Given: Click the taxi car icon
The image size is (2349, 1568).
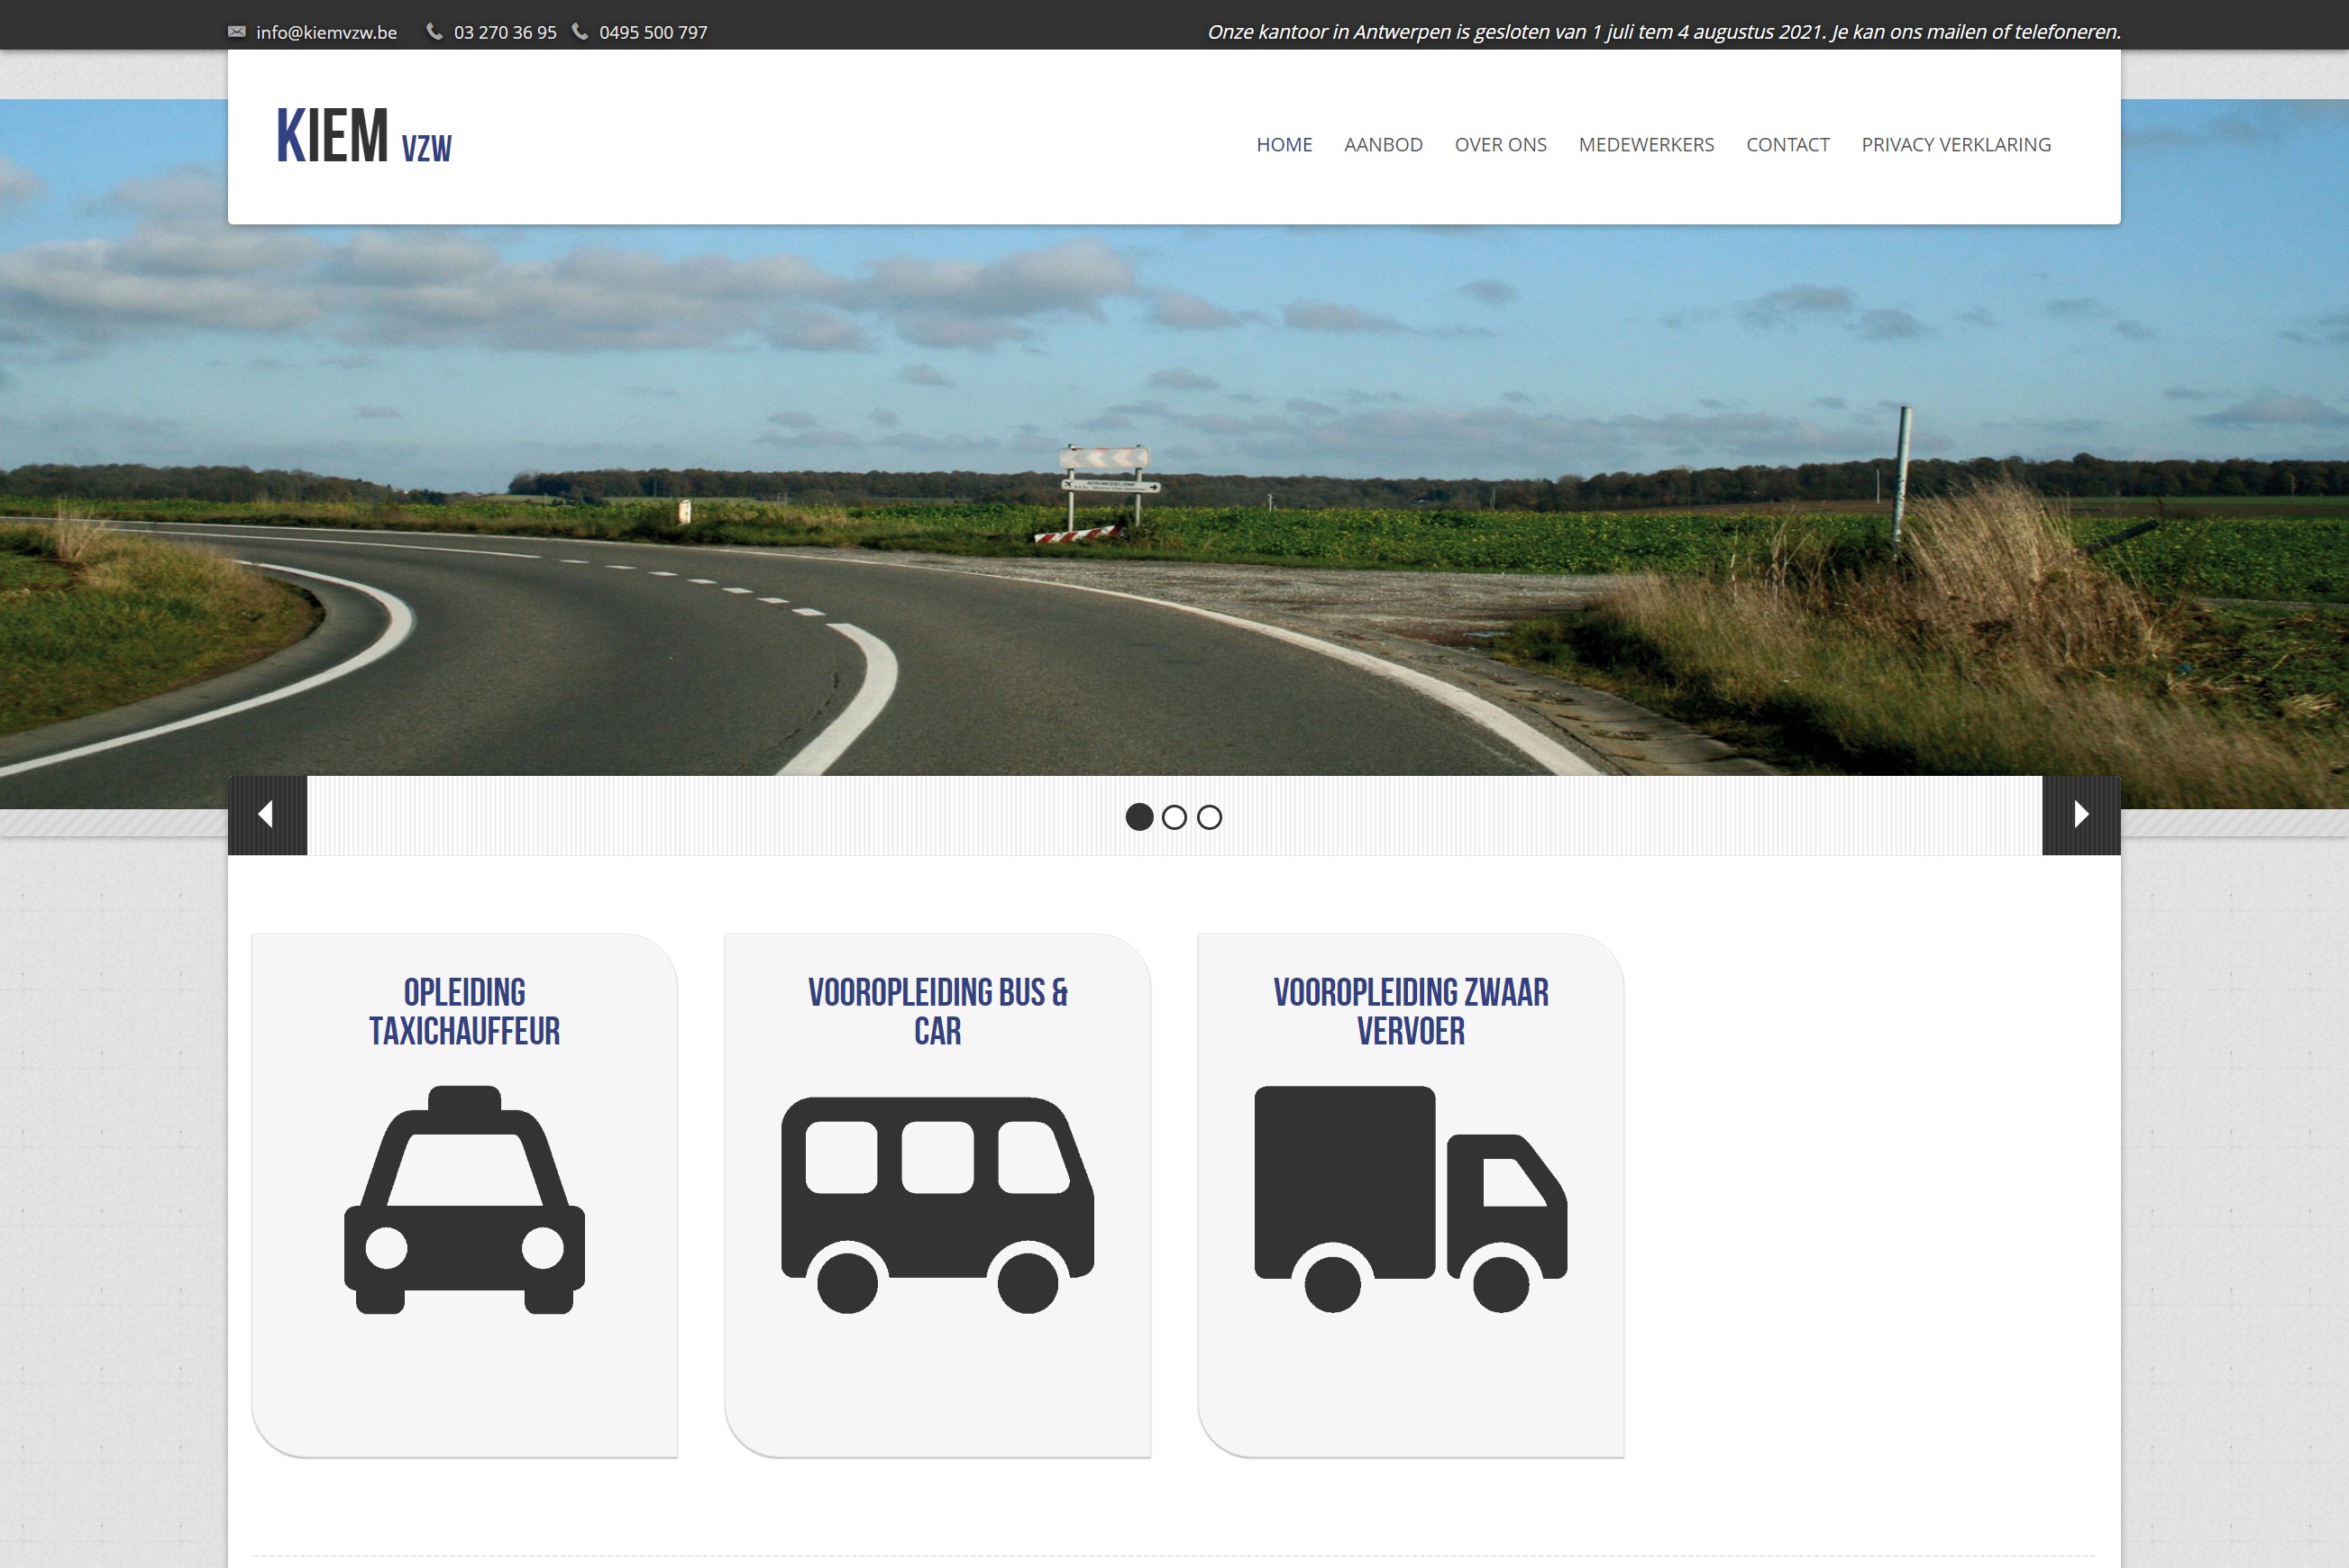Looking at the screenshot, I should [464, 1199].
